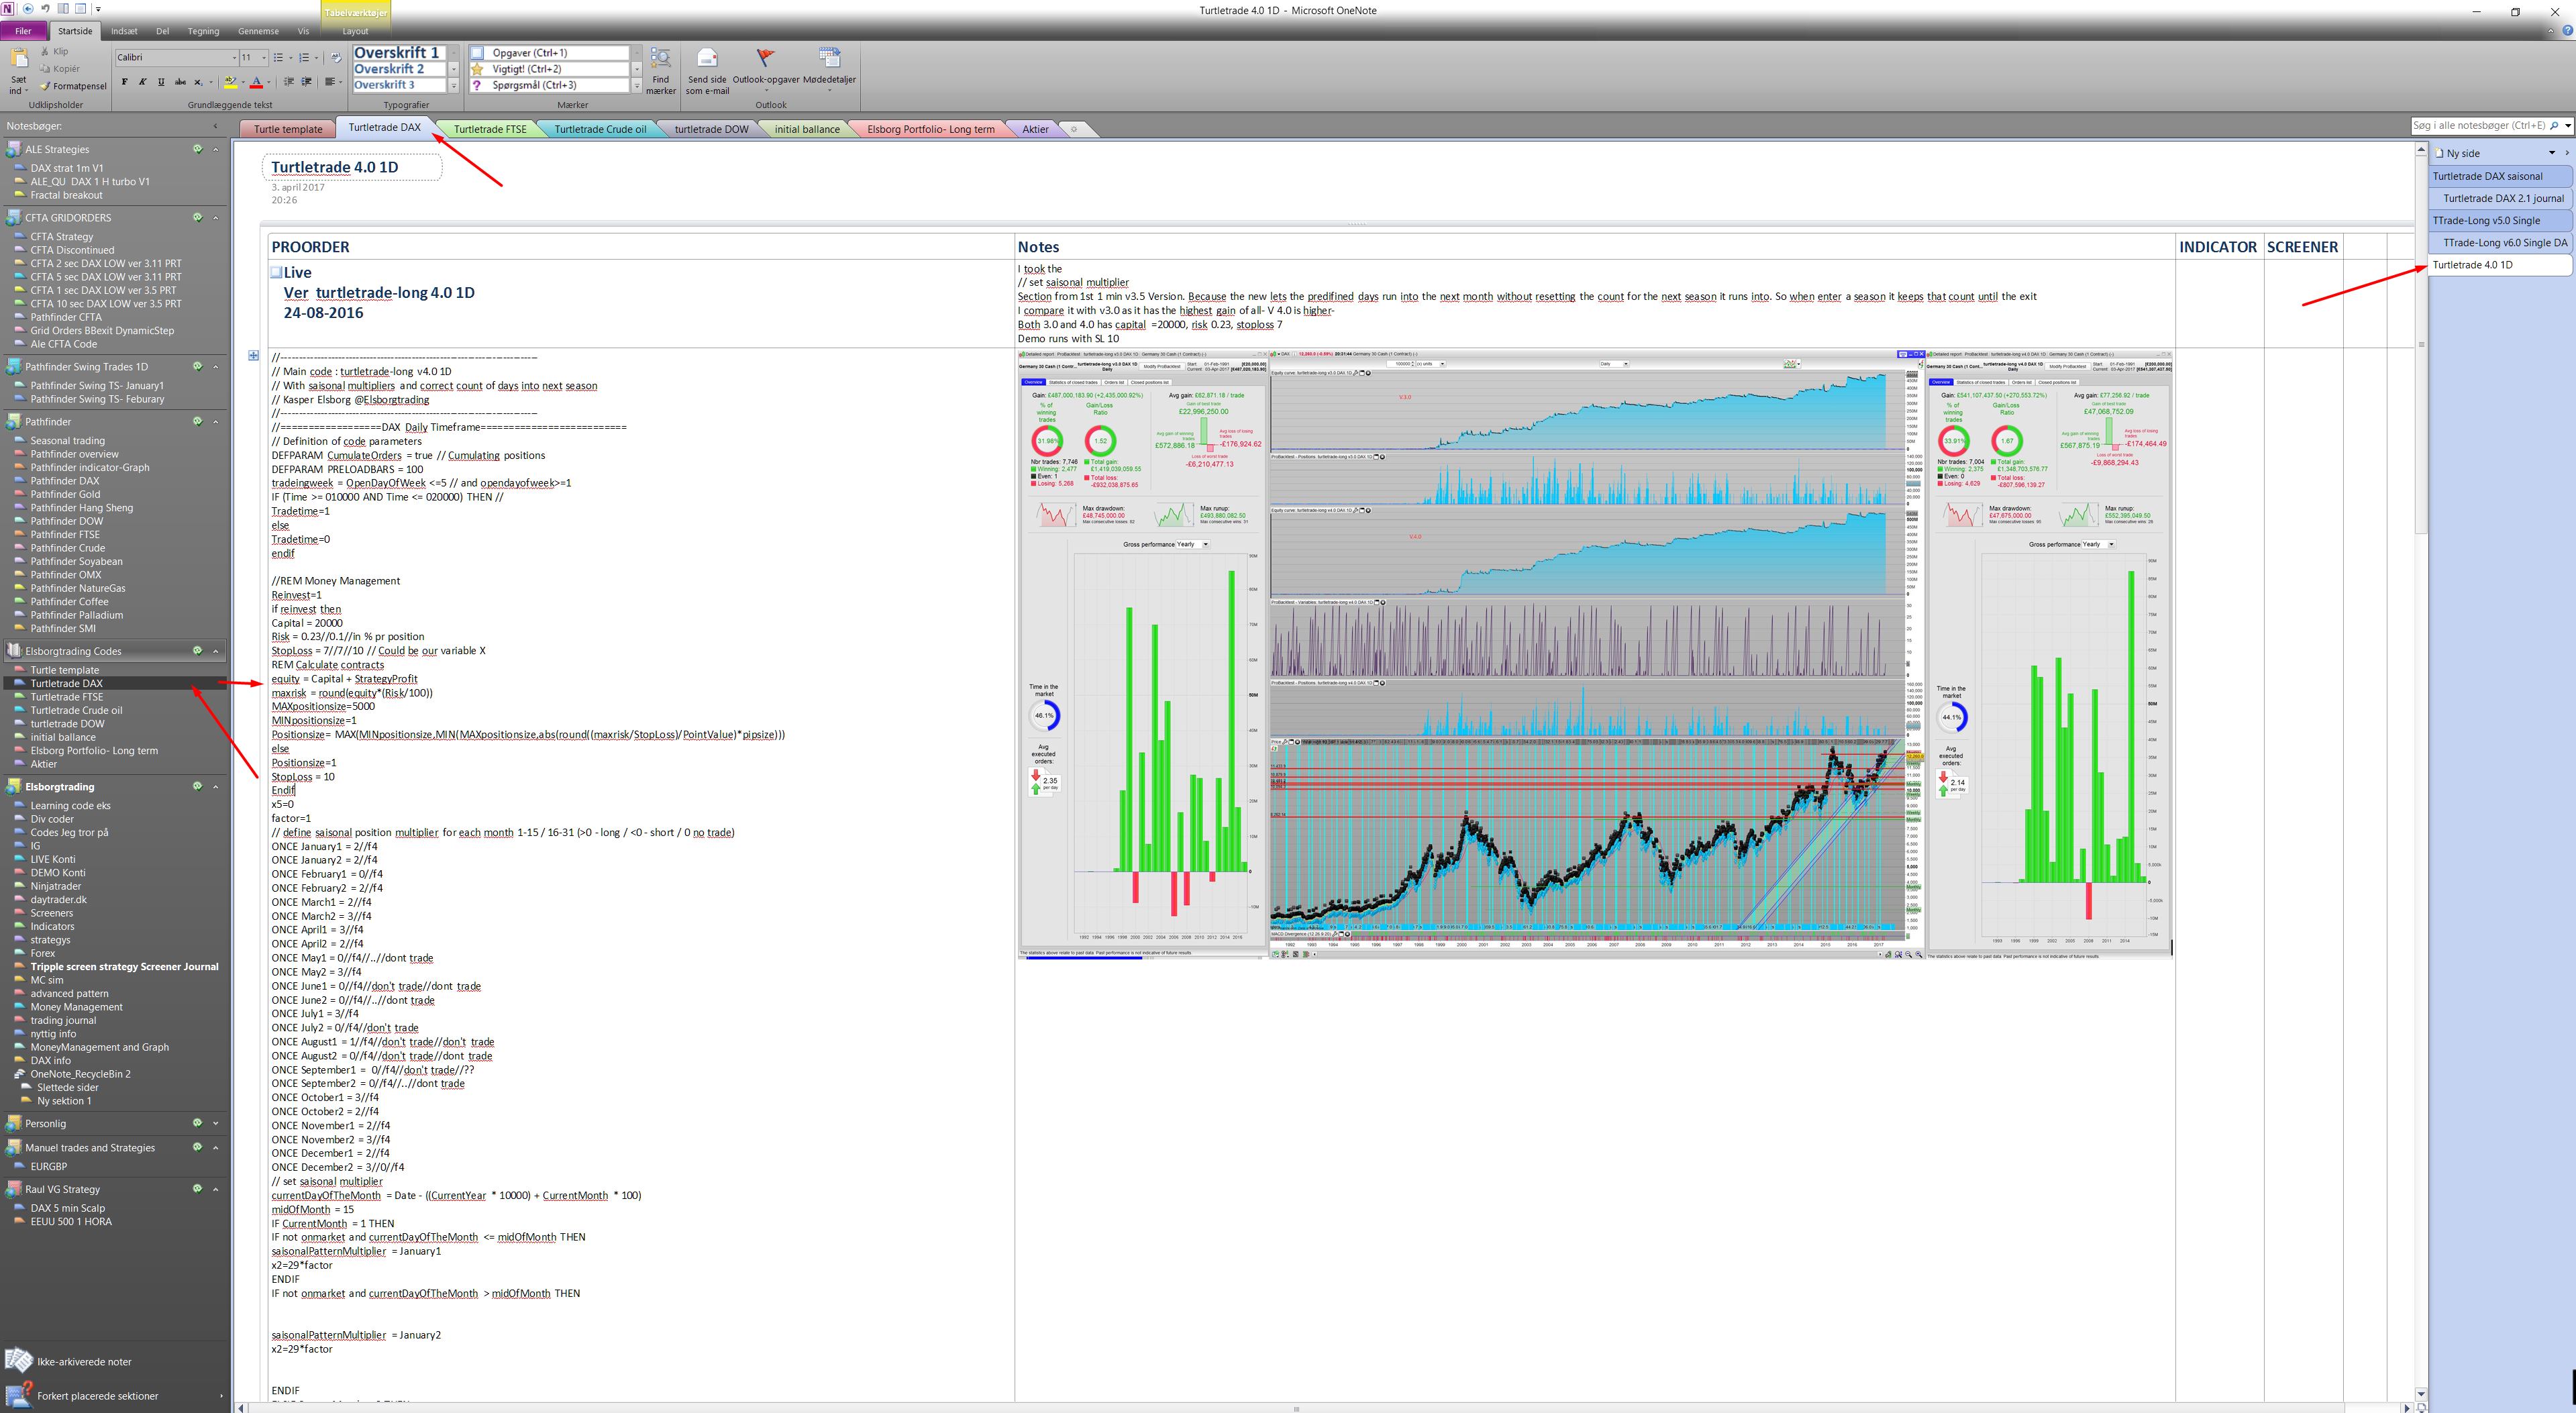This screenshot has height=1413, width=2576.
Task: Click the strikethrough text icon
Action: 180,82
